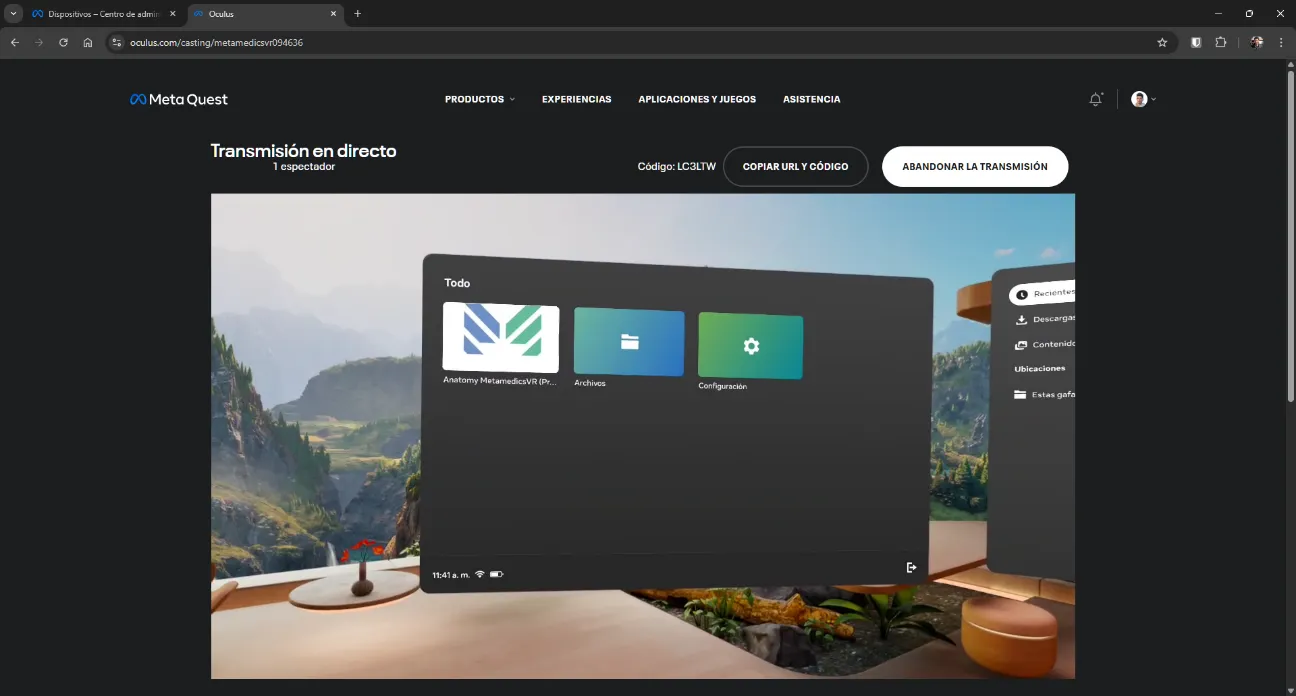
Task: Open the tab search dropdown
Action: point(13,14)
